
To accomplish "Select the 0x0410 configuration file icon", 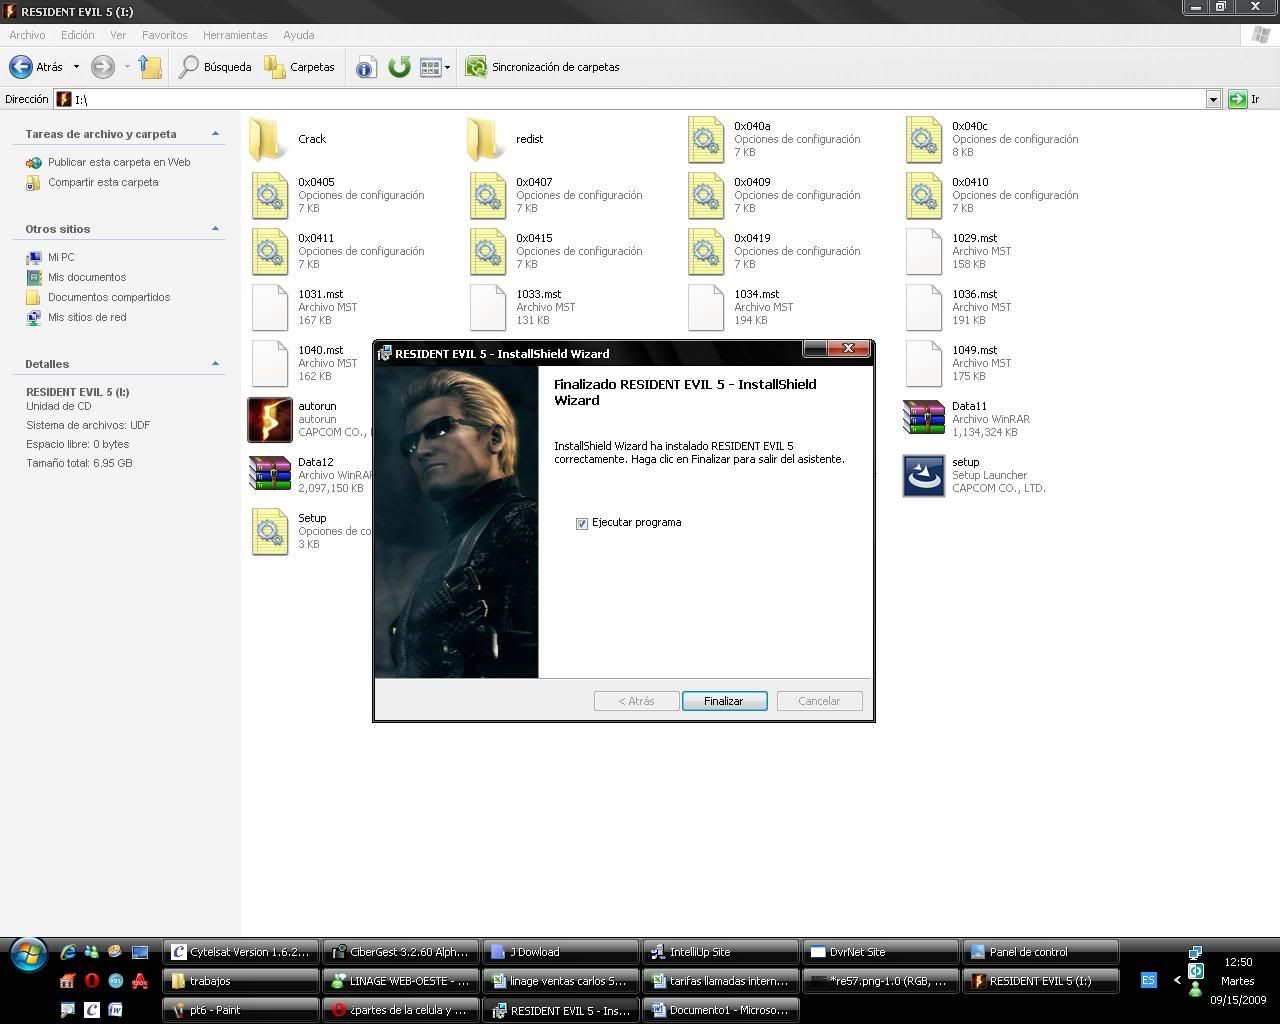I will coord(924,195).
